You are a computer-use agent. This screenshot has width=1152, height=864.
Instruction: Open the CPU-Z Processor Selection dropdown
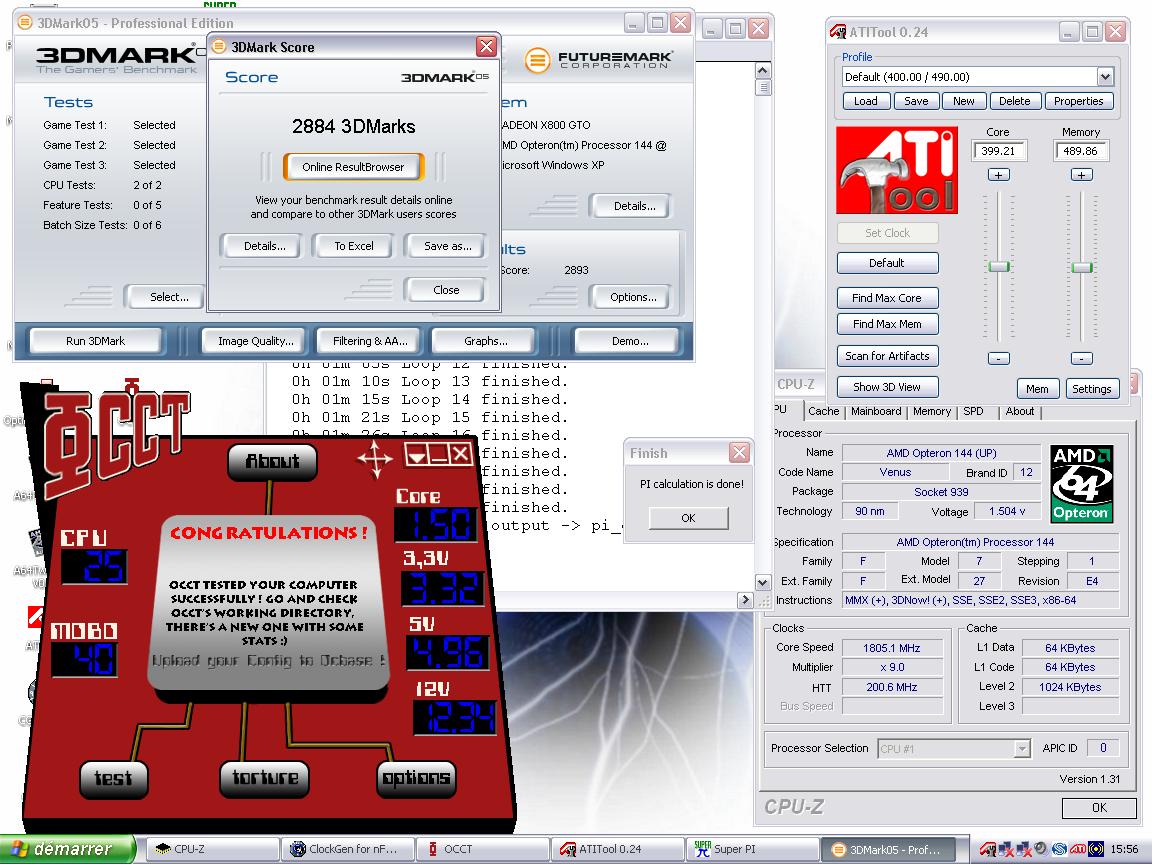[x=1022, y=749]
